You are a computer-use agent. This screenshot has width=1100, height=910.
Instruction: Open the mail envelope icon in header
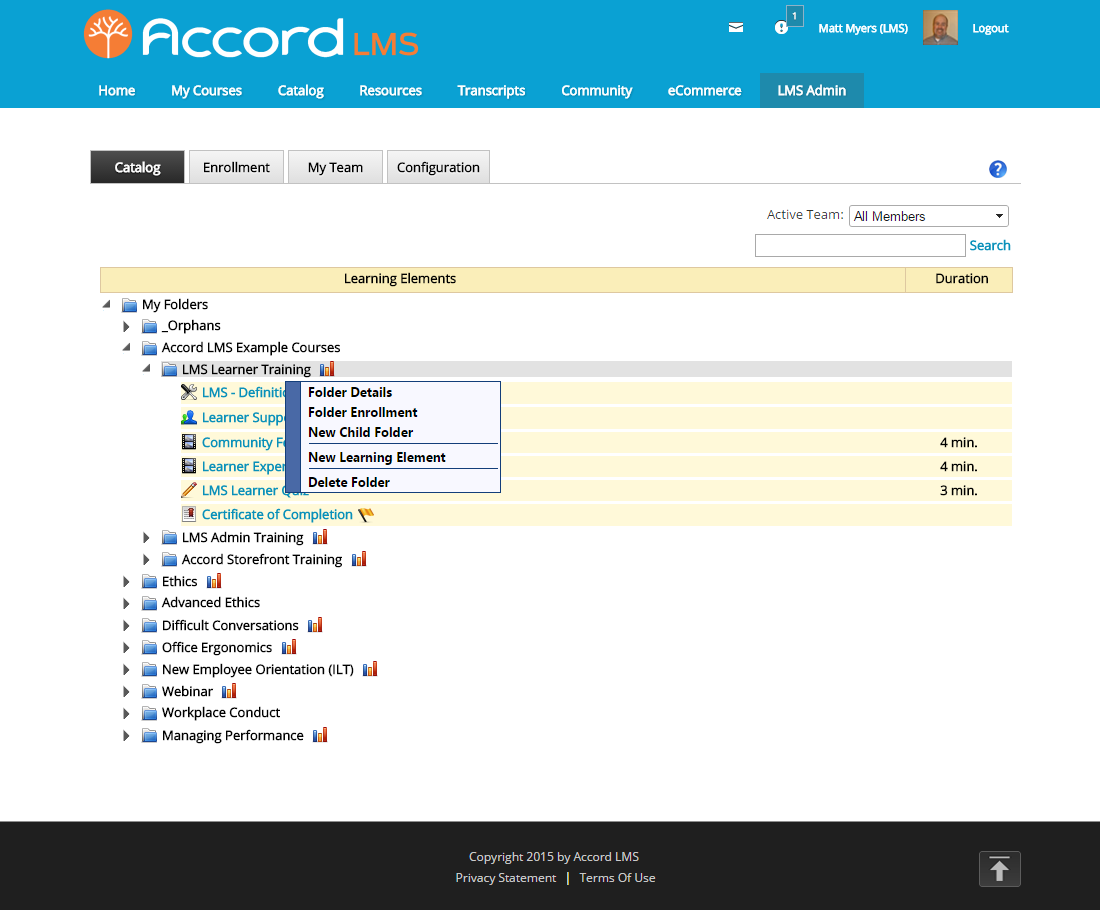click(735, 28)
